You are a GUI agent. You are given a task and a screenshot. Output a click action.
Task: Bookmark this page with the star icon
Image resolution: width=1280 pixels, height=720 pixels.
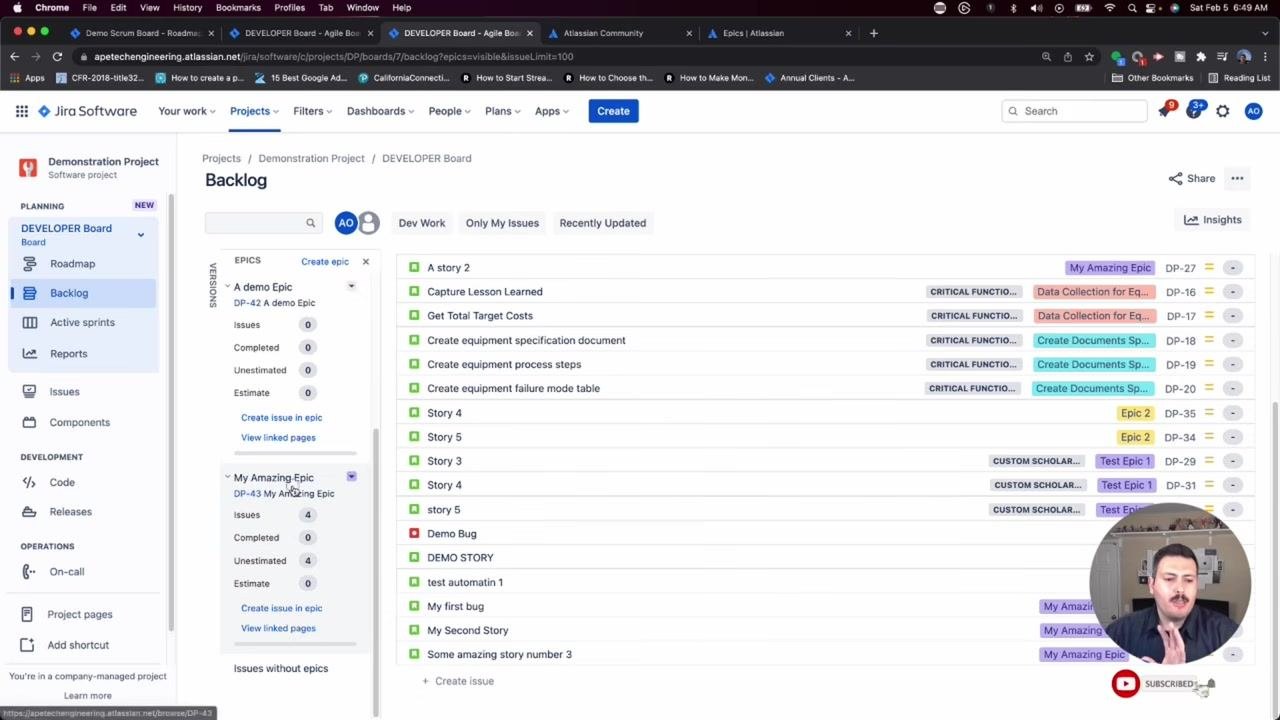[x=1089, y=57]
